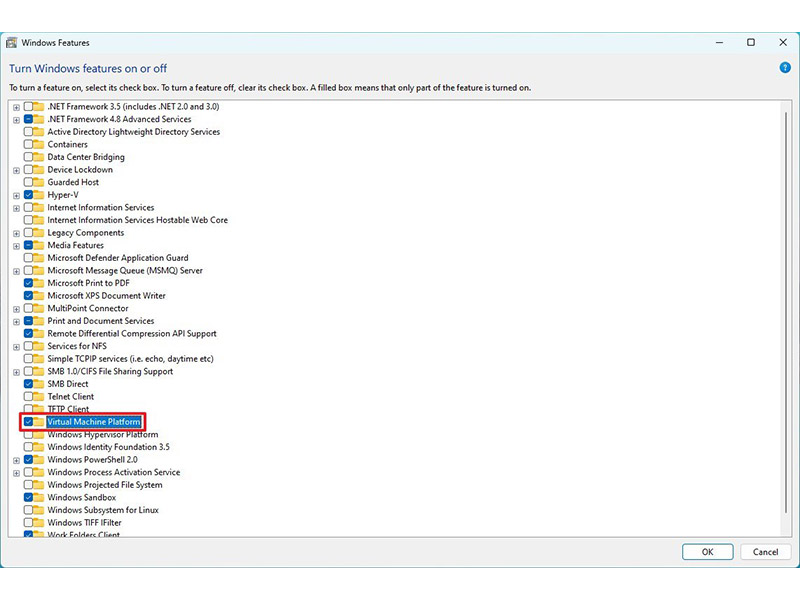Click folder icon next to Services for NFS

click(39, 346)
